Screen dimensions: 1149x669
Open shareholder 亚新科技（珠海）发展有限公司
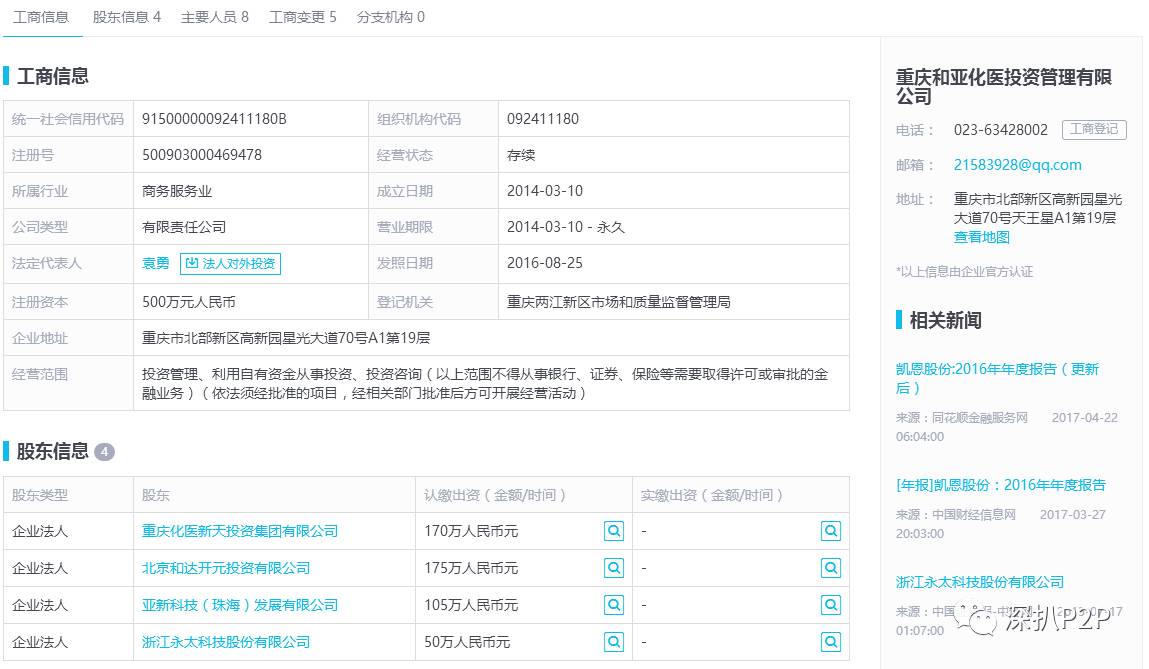click(240, 605)
